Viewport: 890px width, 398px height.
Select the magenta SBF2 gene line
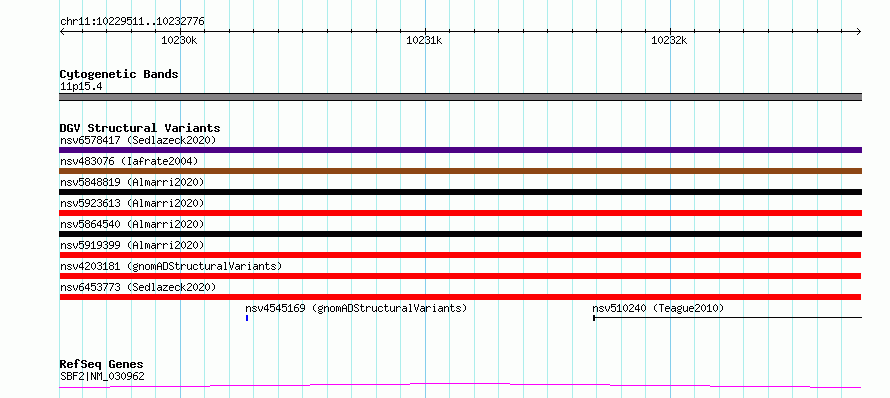(x=460, y=386)
